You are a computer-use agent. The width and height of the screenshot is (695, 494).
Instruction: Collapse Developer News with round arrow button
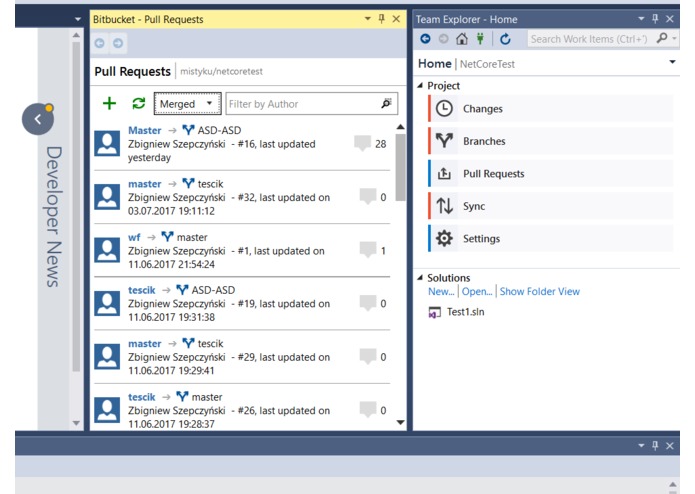tap(38, 119)
